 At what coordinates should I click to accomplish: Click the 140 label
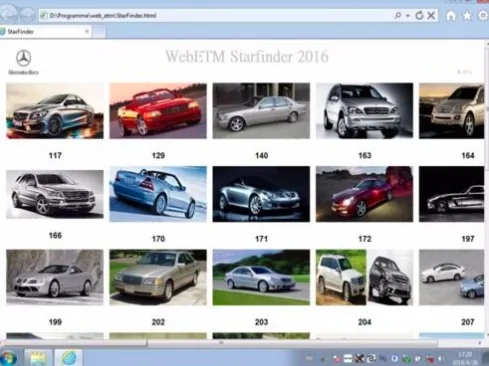click(x=262, y=156)
